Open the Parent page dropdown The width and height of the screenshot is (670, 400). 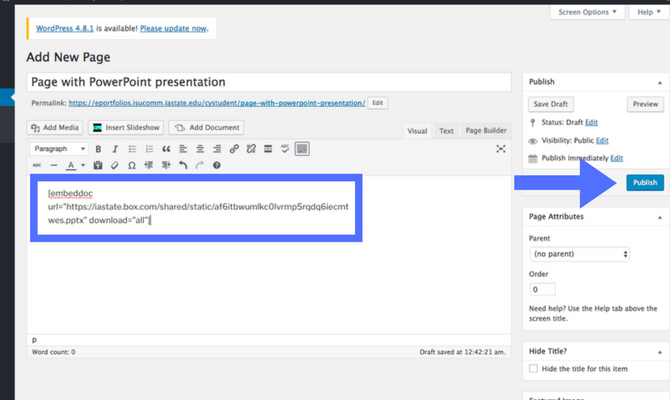(x=579, y=254)
